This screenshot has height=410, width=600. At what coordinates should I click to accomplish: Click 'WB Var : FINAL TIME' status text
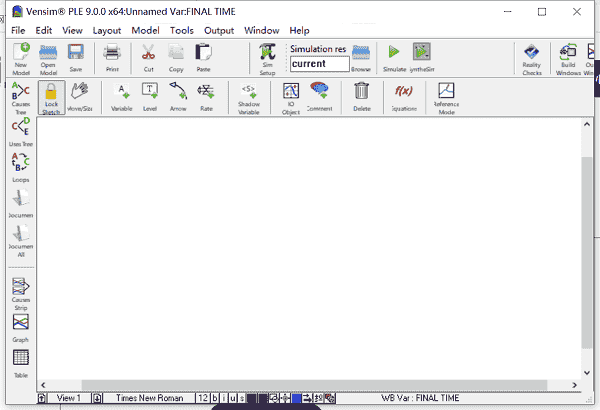[x=420, y=398]
